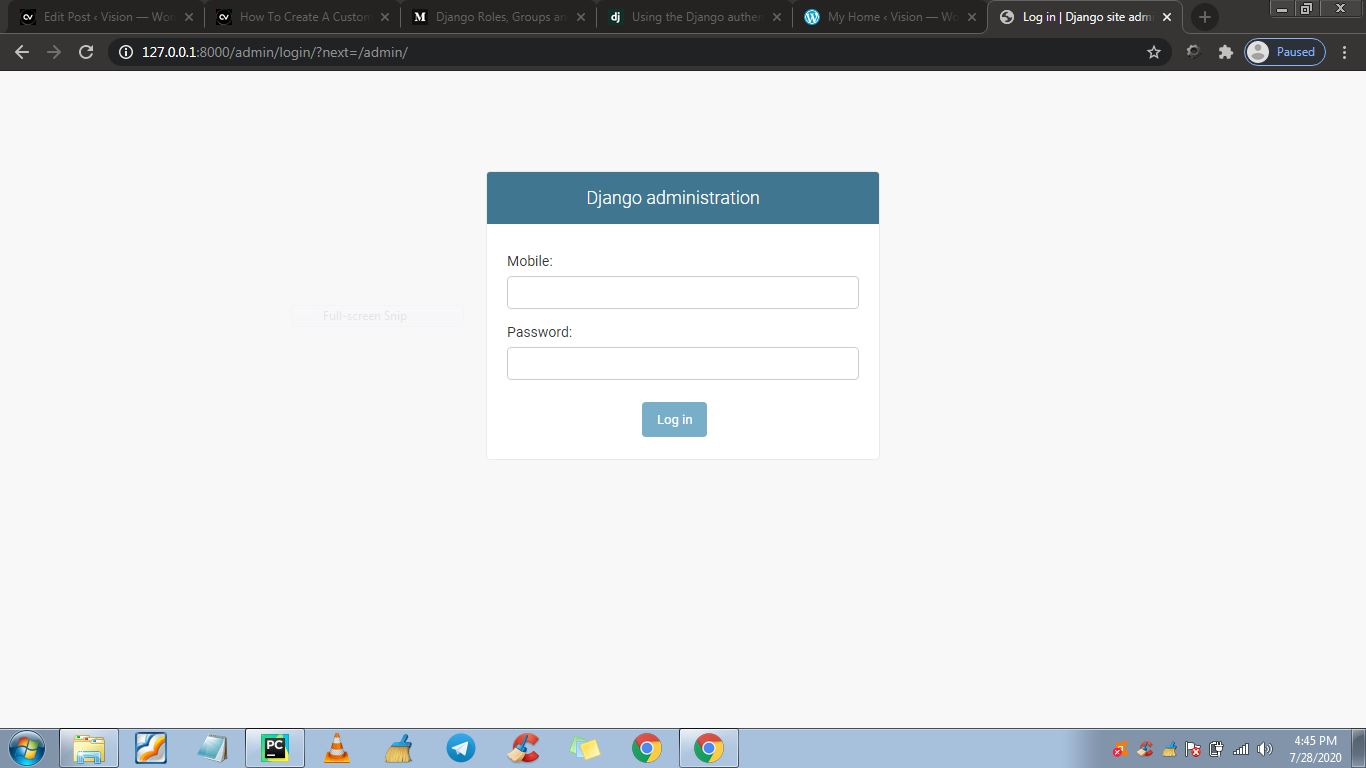This screenshot has height=768, width=1366.
Task: Click the address bar URL
Action: tap(275, 52)
